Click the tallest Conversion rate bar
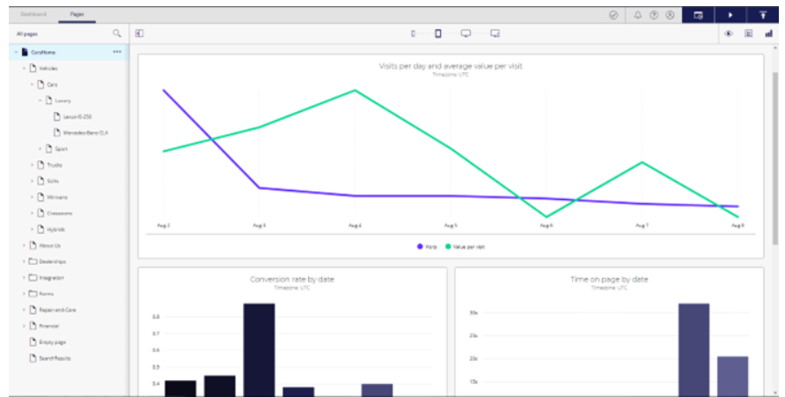 point(259,350)
